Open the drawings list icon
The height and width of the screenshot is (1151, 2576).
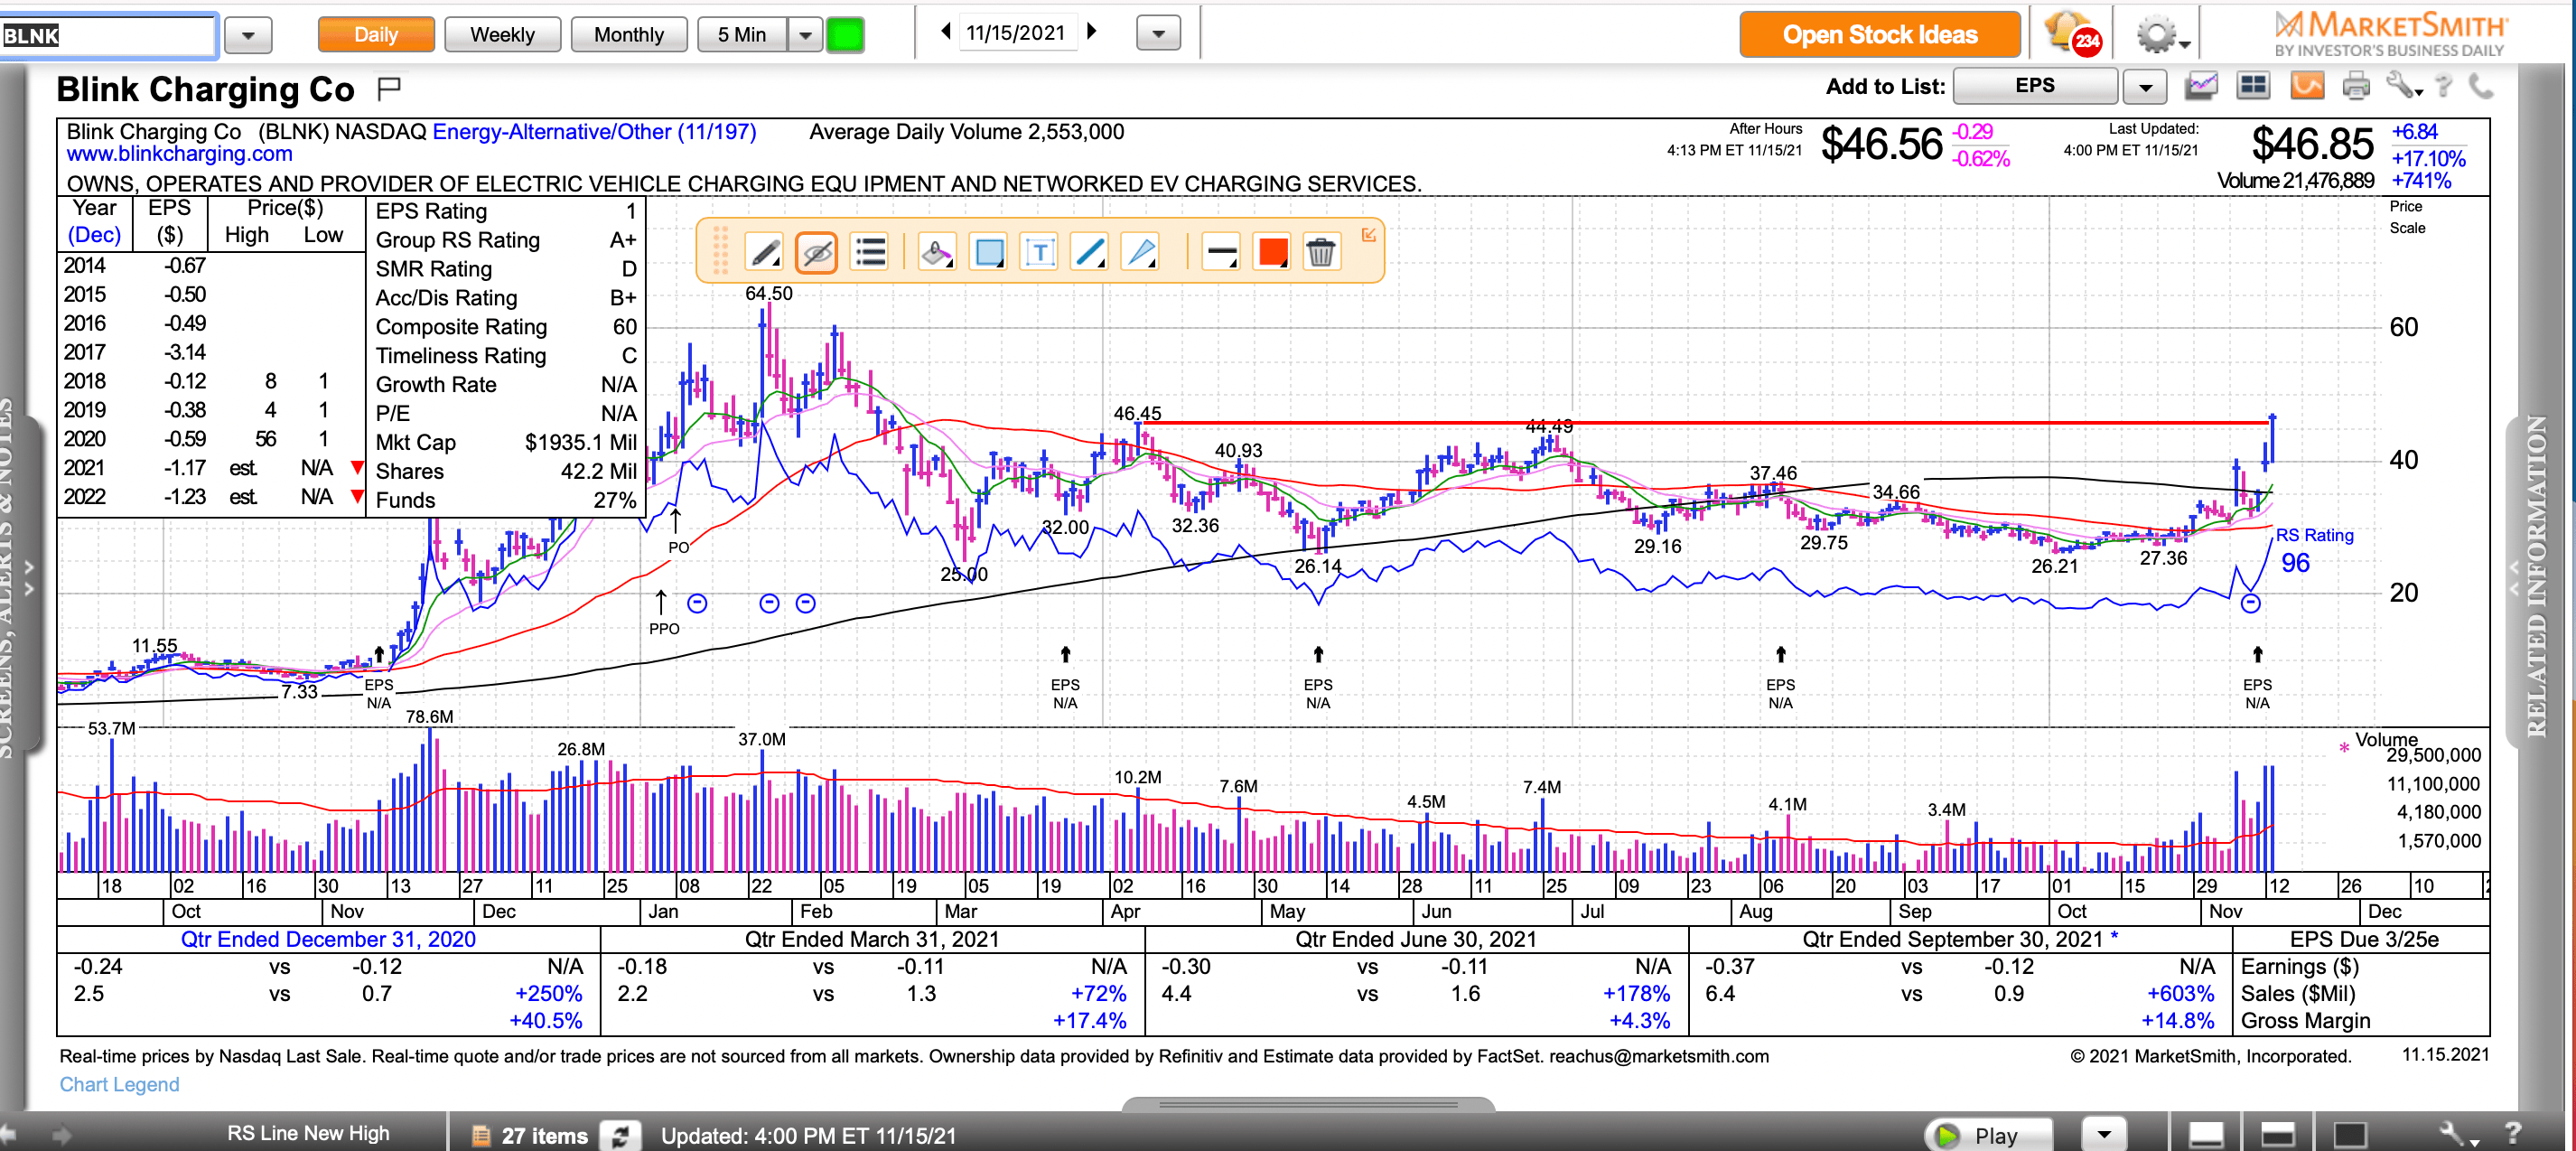(870, 252)
